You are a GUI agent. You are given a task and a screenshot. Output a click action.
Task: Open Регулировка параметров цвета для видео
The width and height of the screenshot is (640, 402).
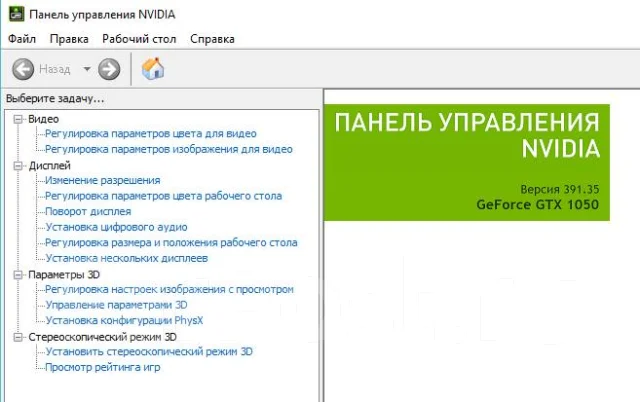[x=151, y=133]
